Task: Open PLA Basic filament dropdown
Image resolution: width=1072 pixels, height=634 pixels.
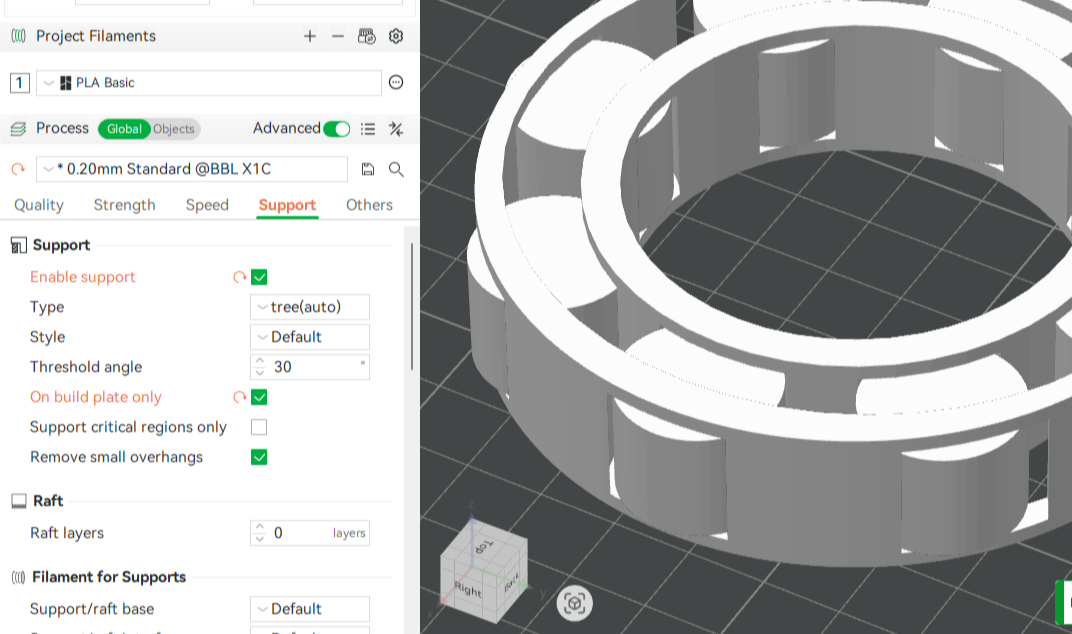Action: pos(209,83)
